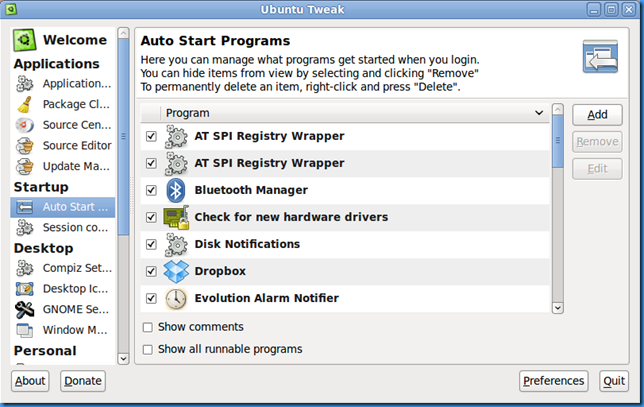
Task: Click the Window Manager windows icon
Action: [25, 330]
